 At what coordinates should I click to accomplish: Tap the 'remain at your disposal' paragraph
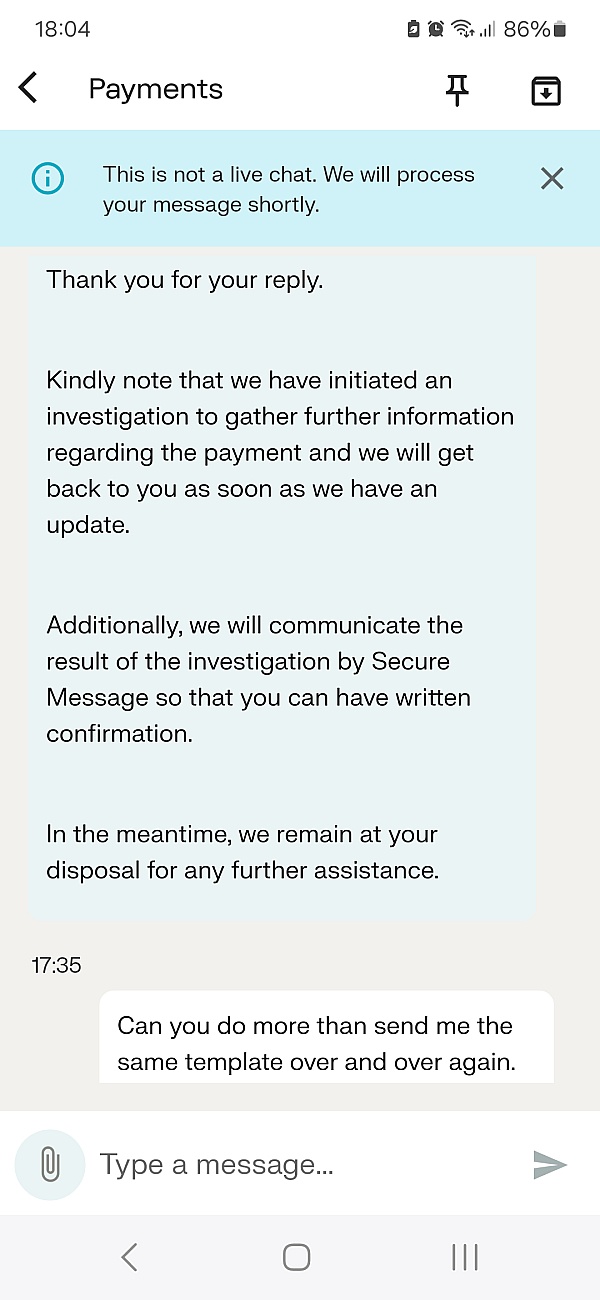pos(243,852)
